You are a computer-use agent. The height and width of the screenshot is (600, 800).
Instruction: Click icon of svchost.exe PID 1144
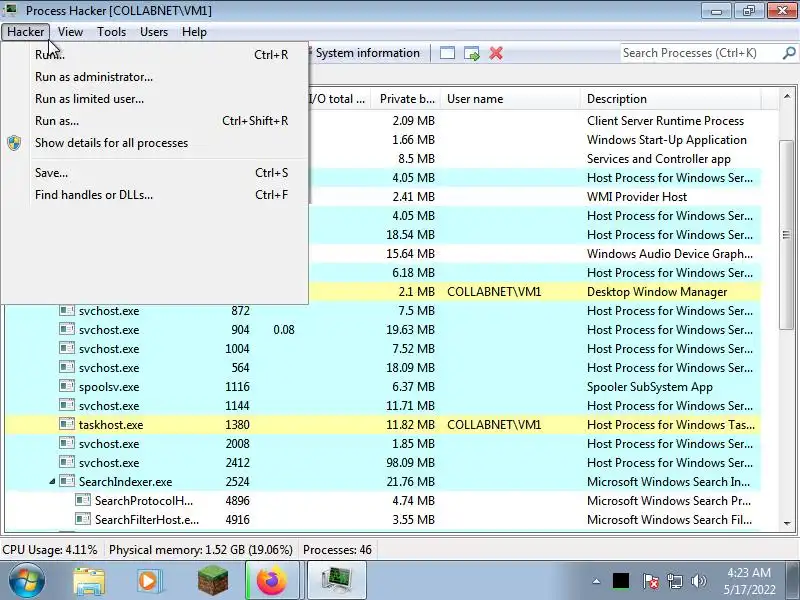click(67, 405)
